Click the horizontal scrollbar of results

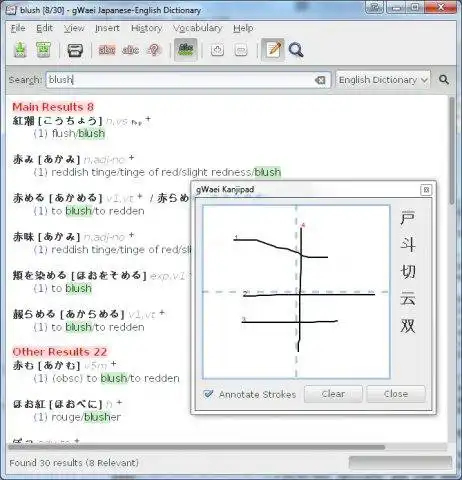[x=196, y=447]
